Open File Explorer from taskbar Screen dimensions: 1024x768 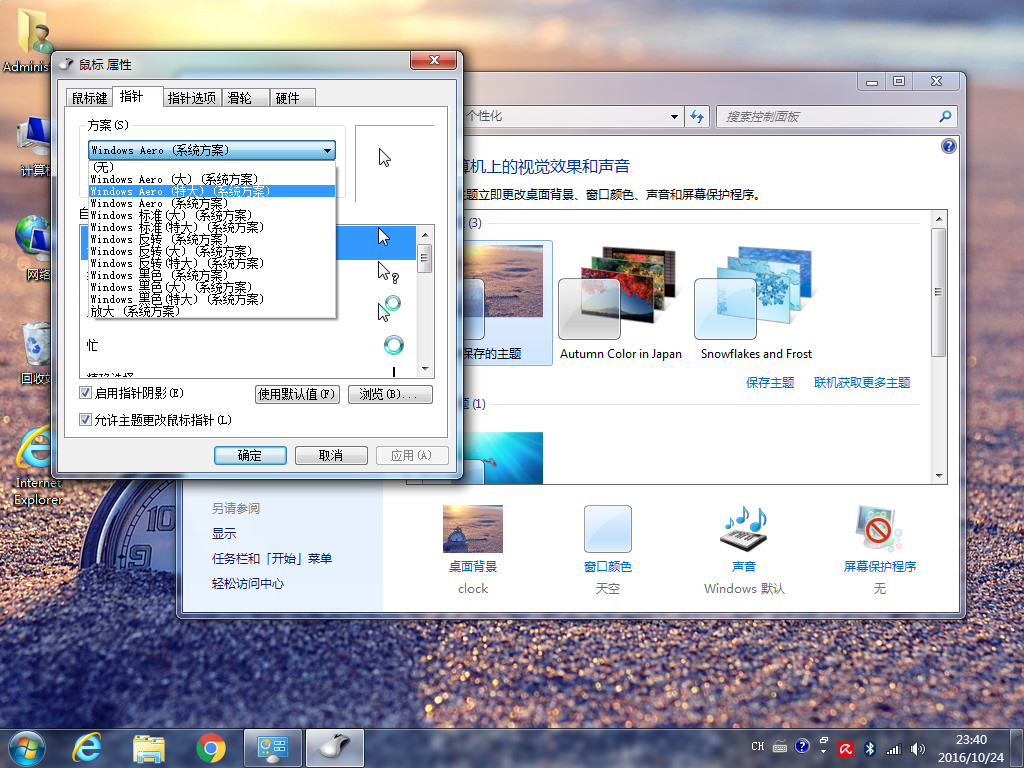click(x=149, y=748)
